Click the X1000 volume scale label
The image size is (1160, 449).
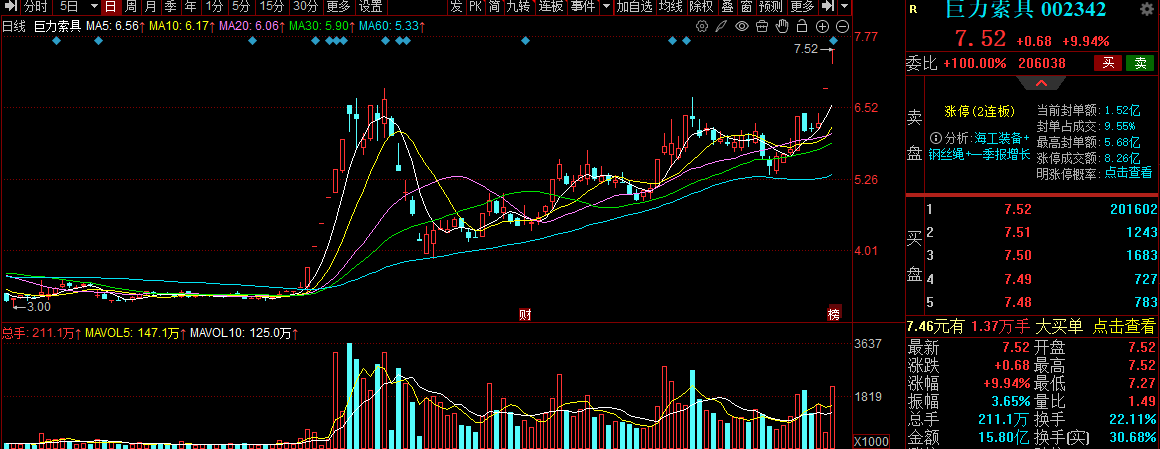870,440
